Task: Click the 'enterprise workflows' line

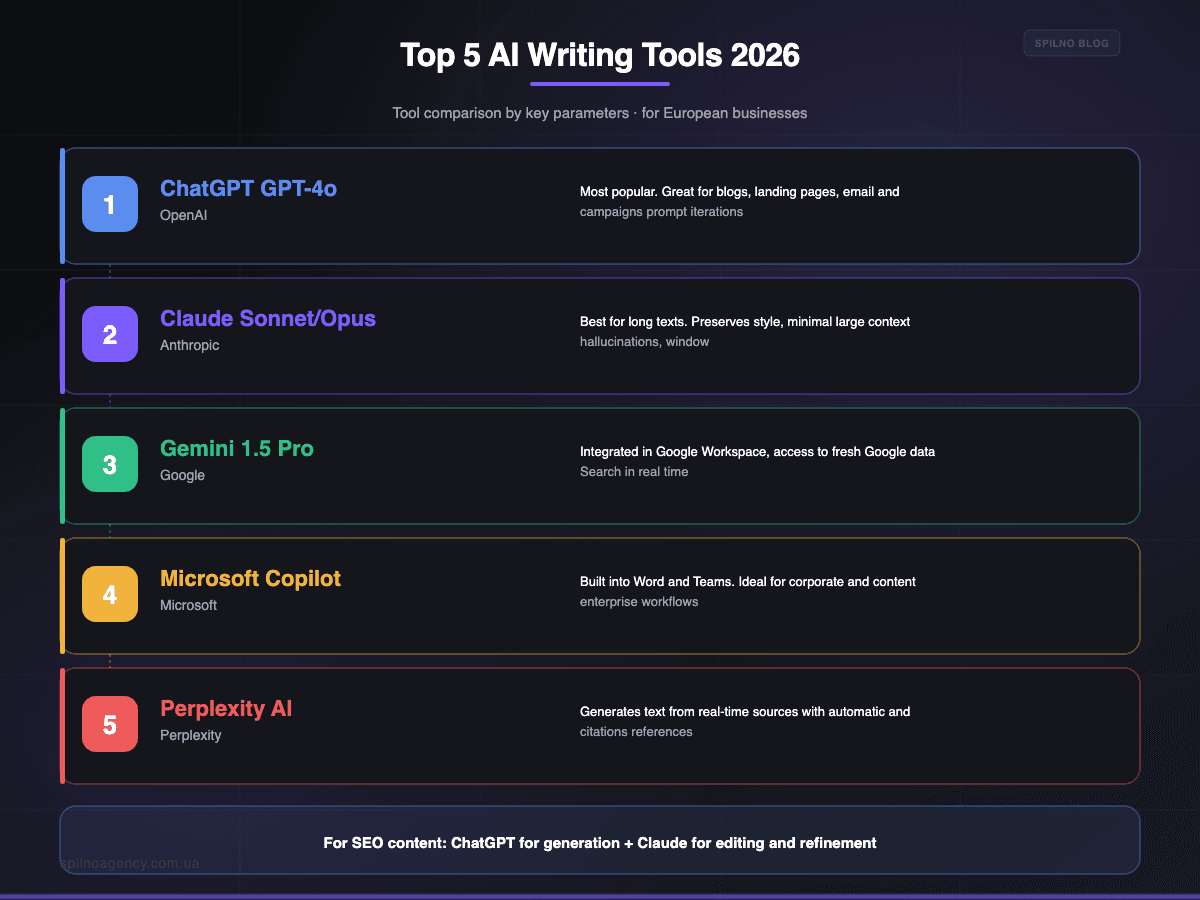Action: [639, 602]
